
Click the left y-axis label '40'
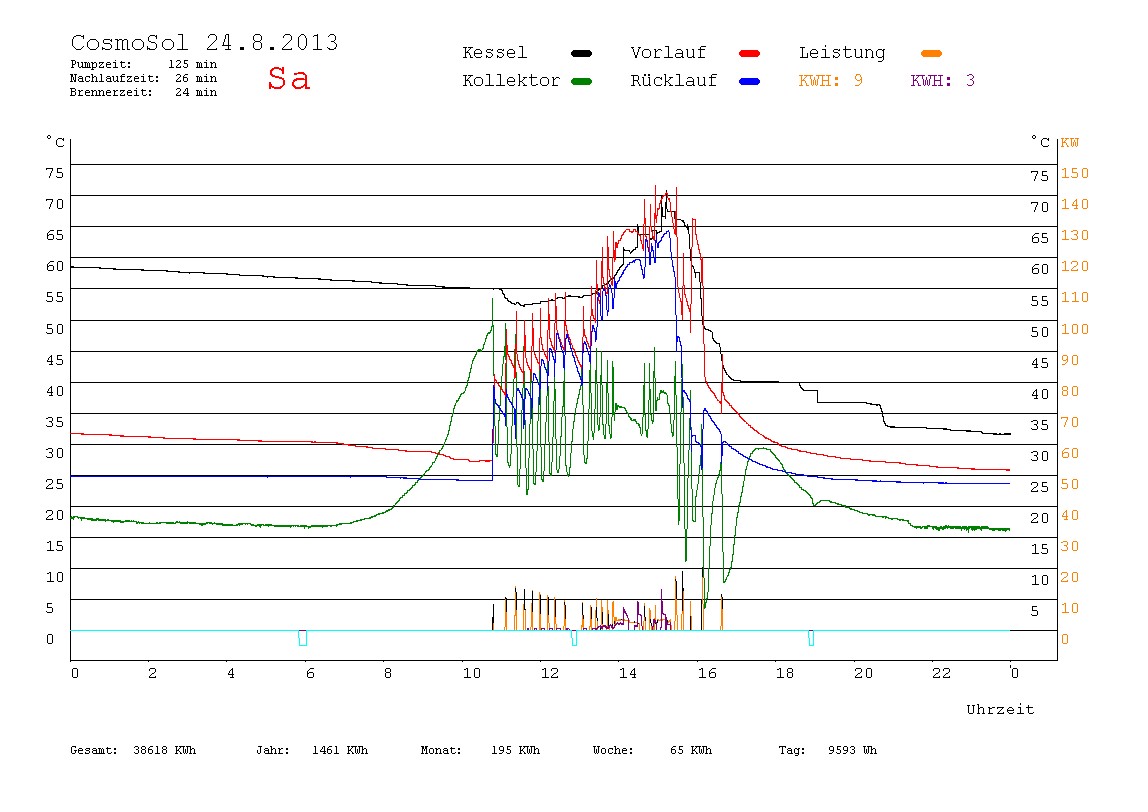click(55, 391)
